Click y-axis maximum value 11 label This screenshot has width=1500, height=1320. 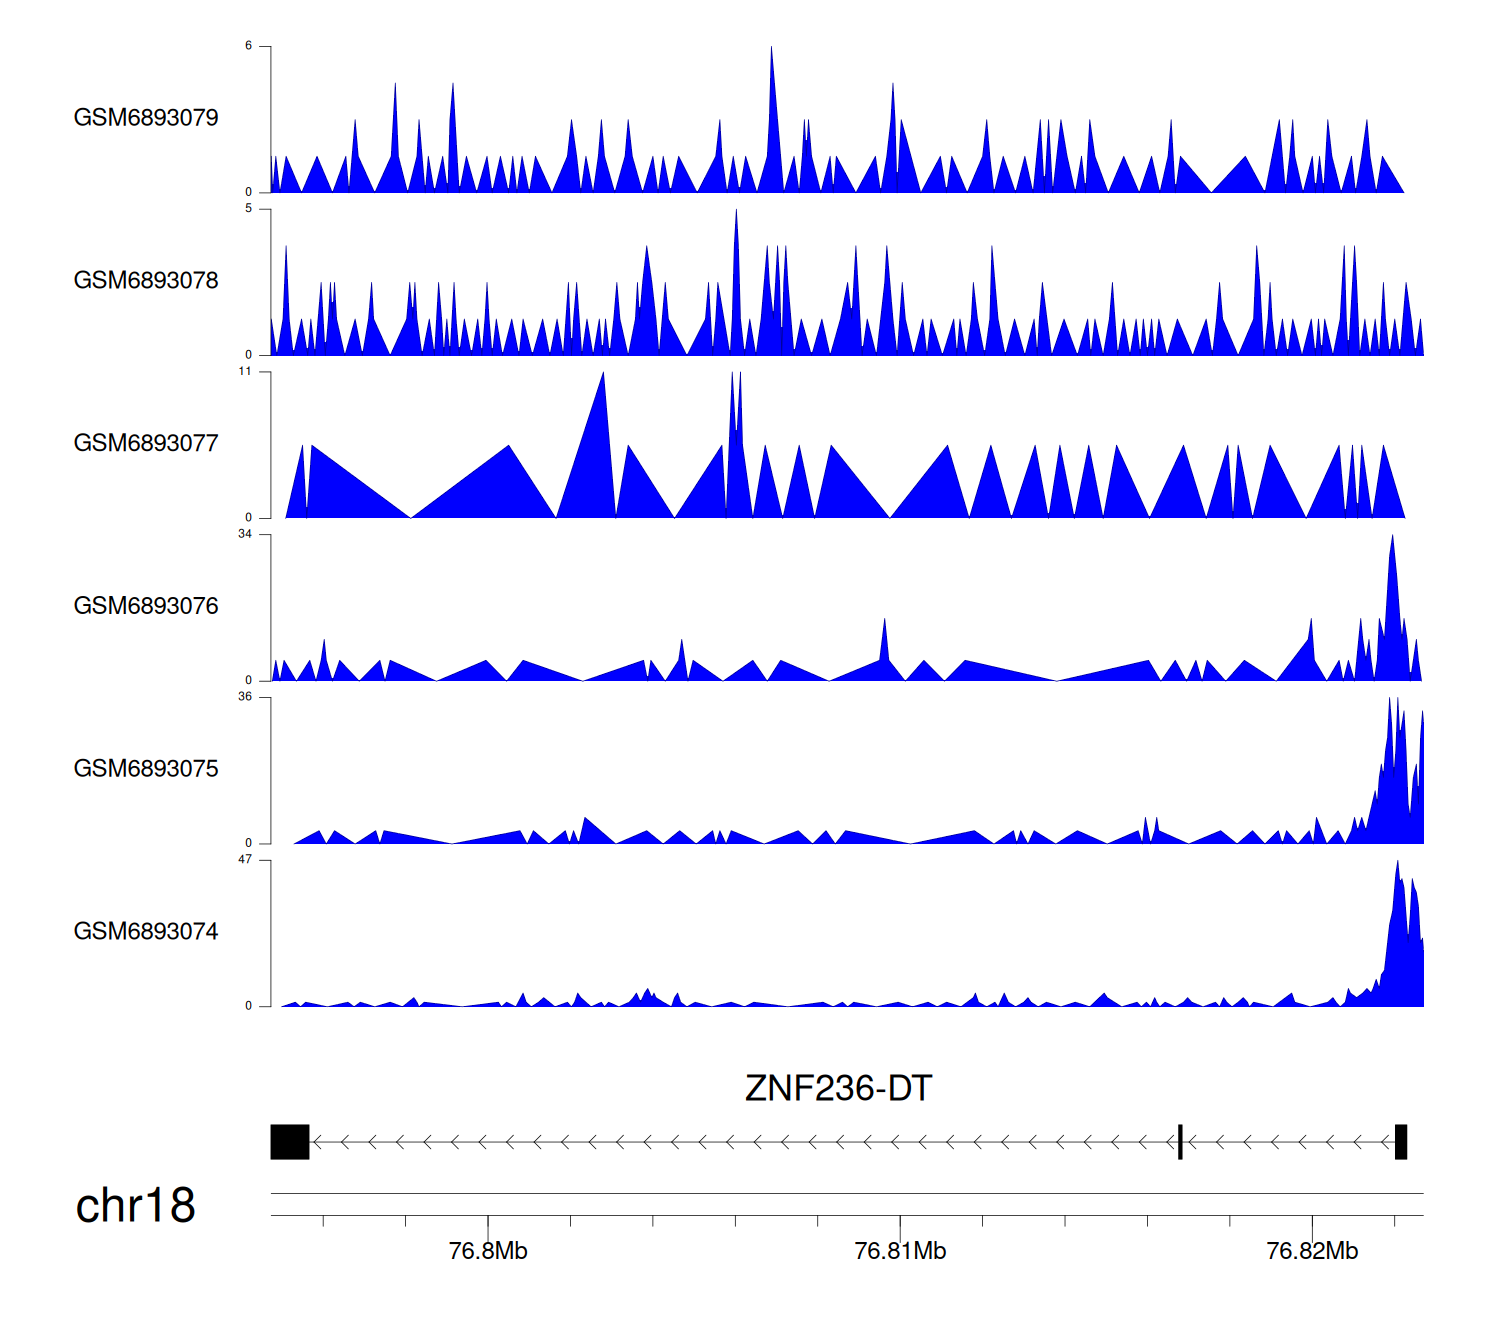click(245, 372)
